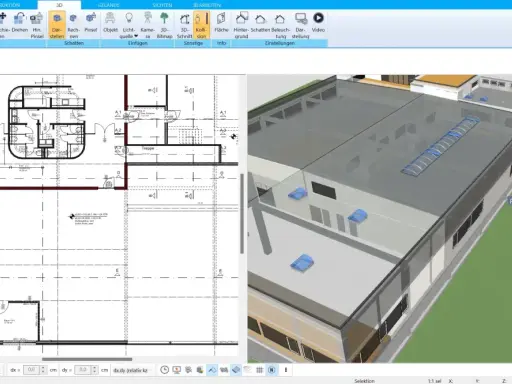
Task: Click the dy value input field
Action: click(x=83, y=370)
